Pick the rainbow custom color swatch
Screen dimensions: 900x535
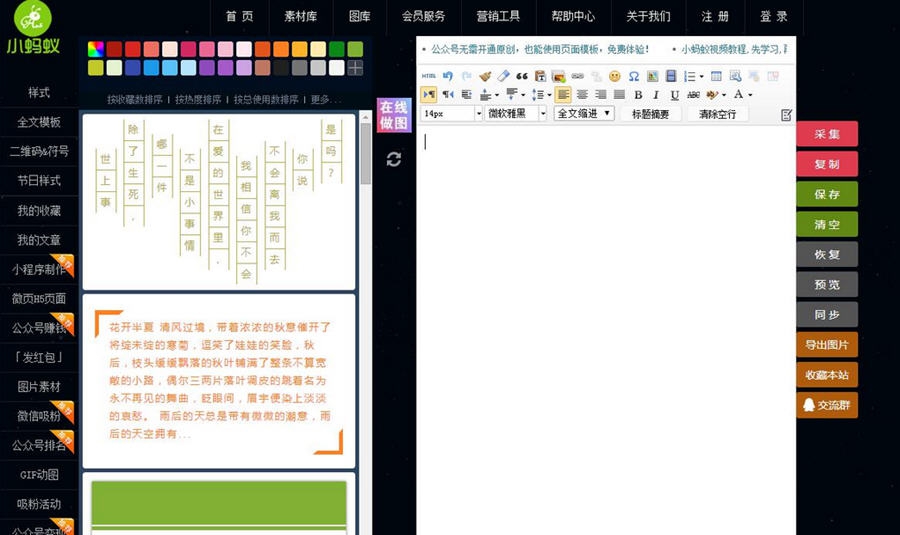(96, 49)
